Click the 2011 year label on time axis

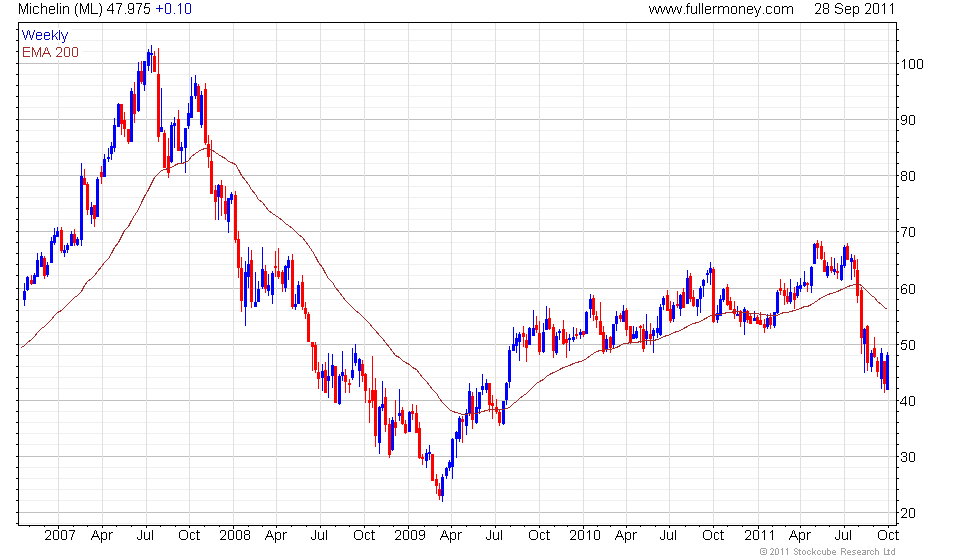point(759,535)
